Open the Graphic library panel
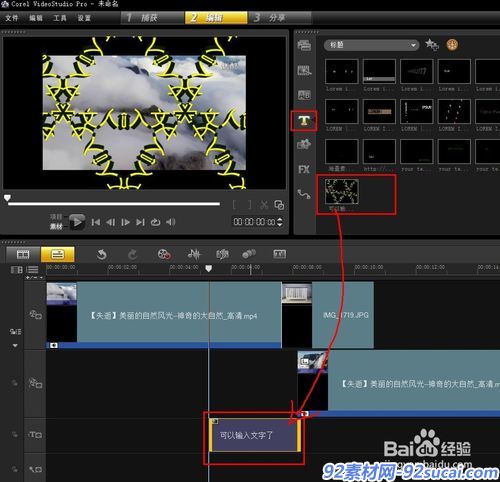Screen dimensions: 500x482 click(x=304, y=144)
